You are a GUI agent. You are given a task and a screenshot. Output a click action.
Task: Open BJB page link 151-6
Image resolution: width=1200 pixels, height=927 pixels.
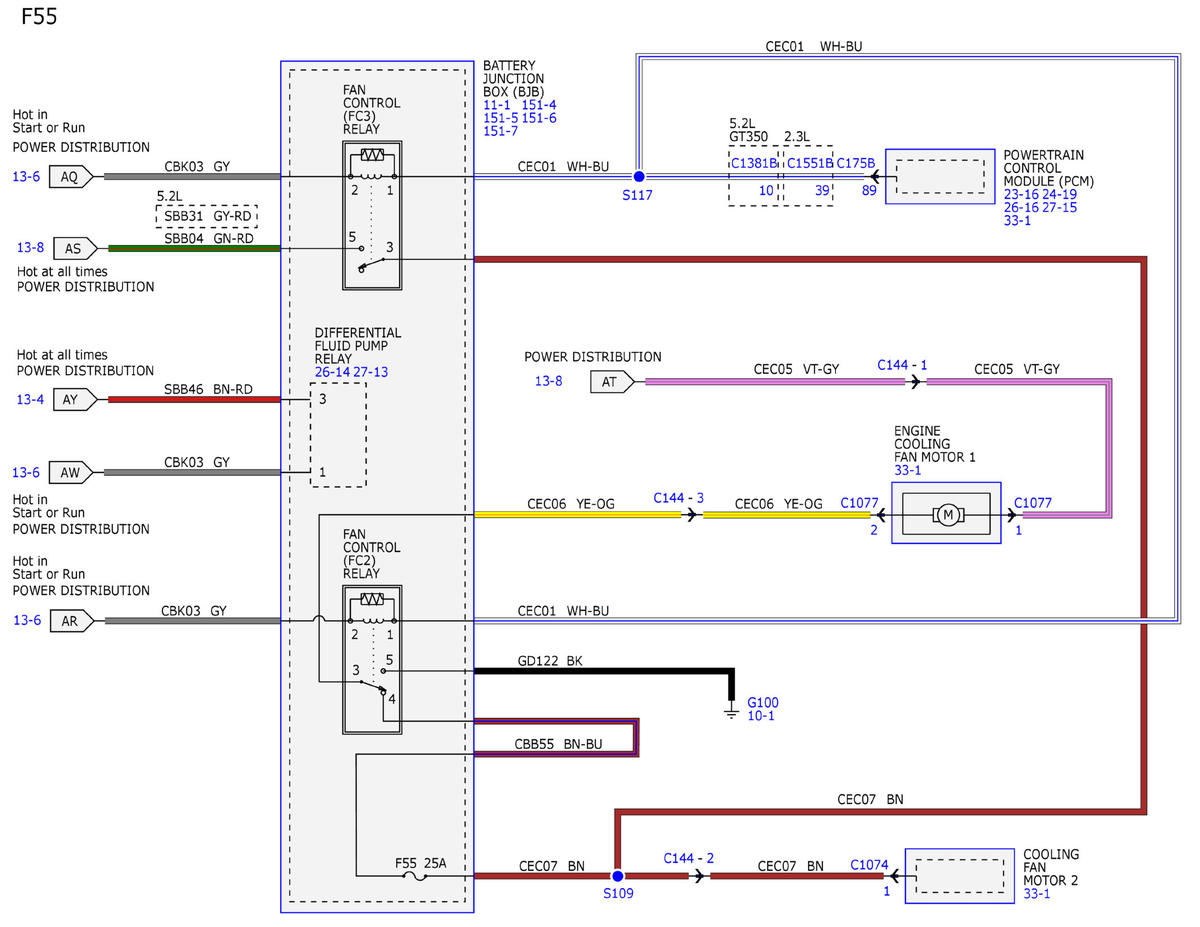pyautogui.click(x=540, y=118)
